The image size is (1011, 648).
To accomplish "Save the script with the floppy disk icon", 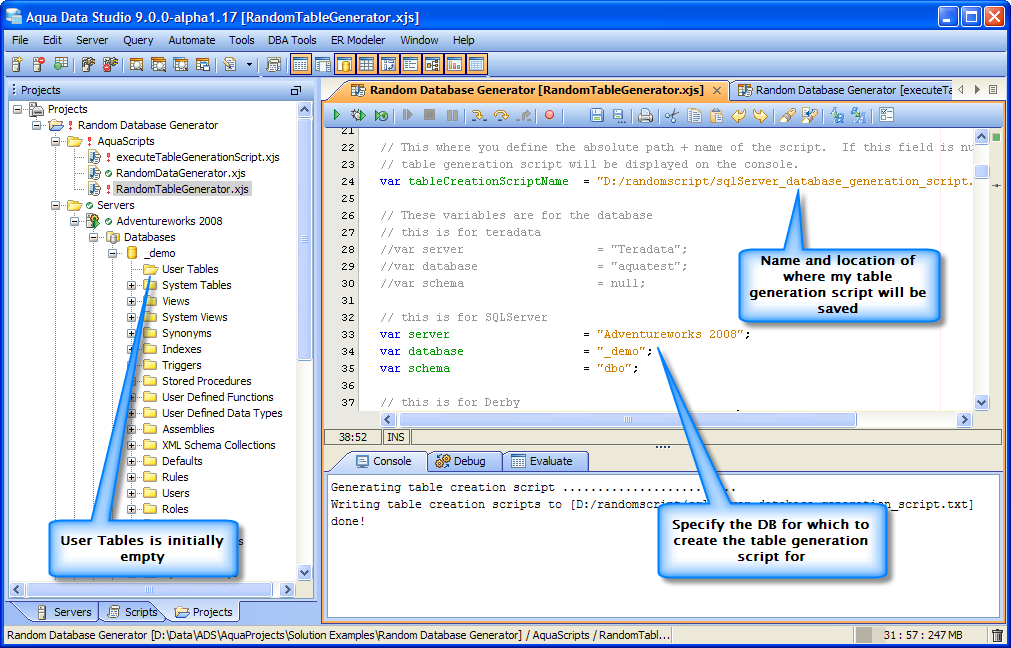I will 597,115.
